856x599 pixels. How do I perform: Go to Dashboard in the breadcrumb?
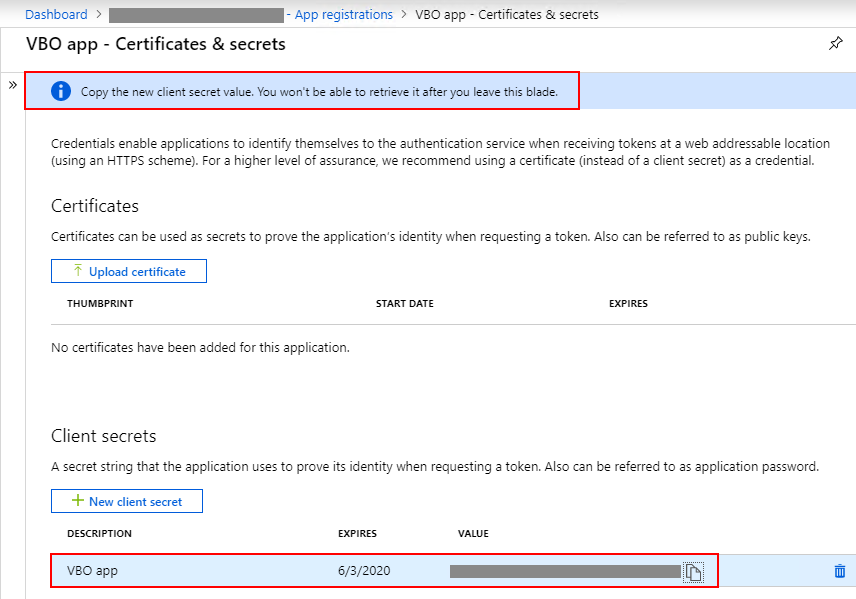56,15
